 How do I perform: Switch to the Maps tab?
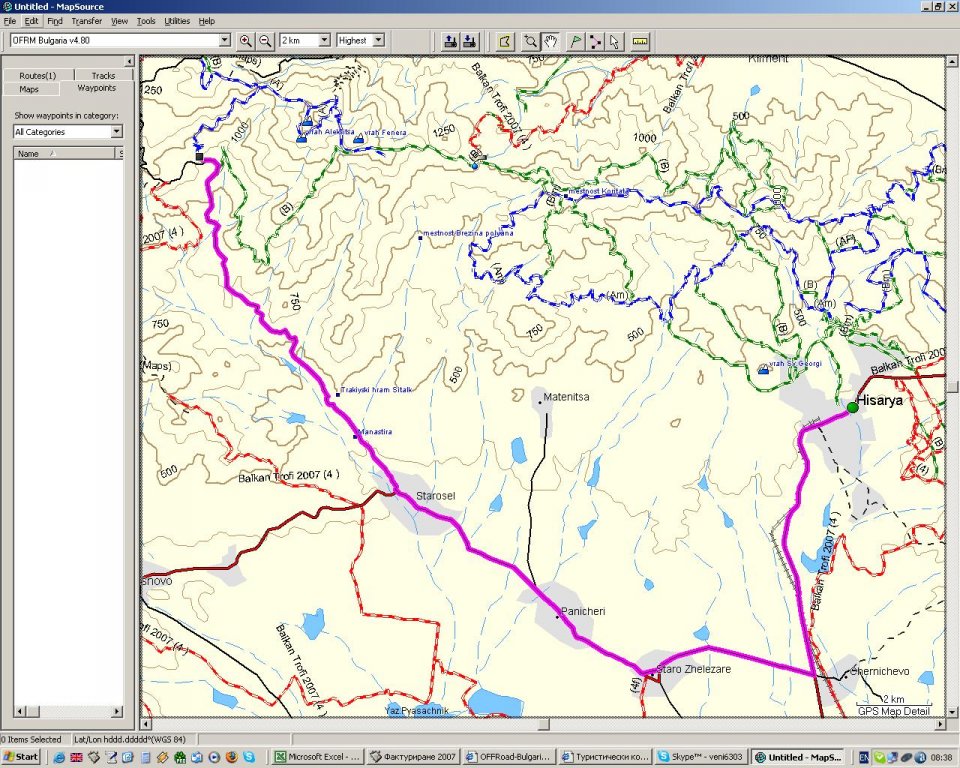point(29,89)
